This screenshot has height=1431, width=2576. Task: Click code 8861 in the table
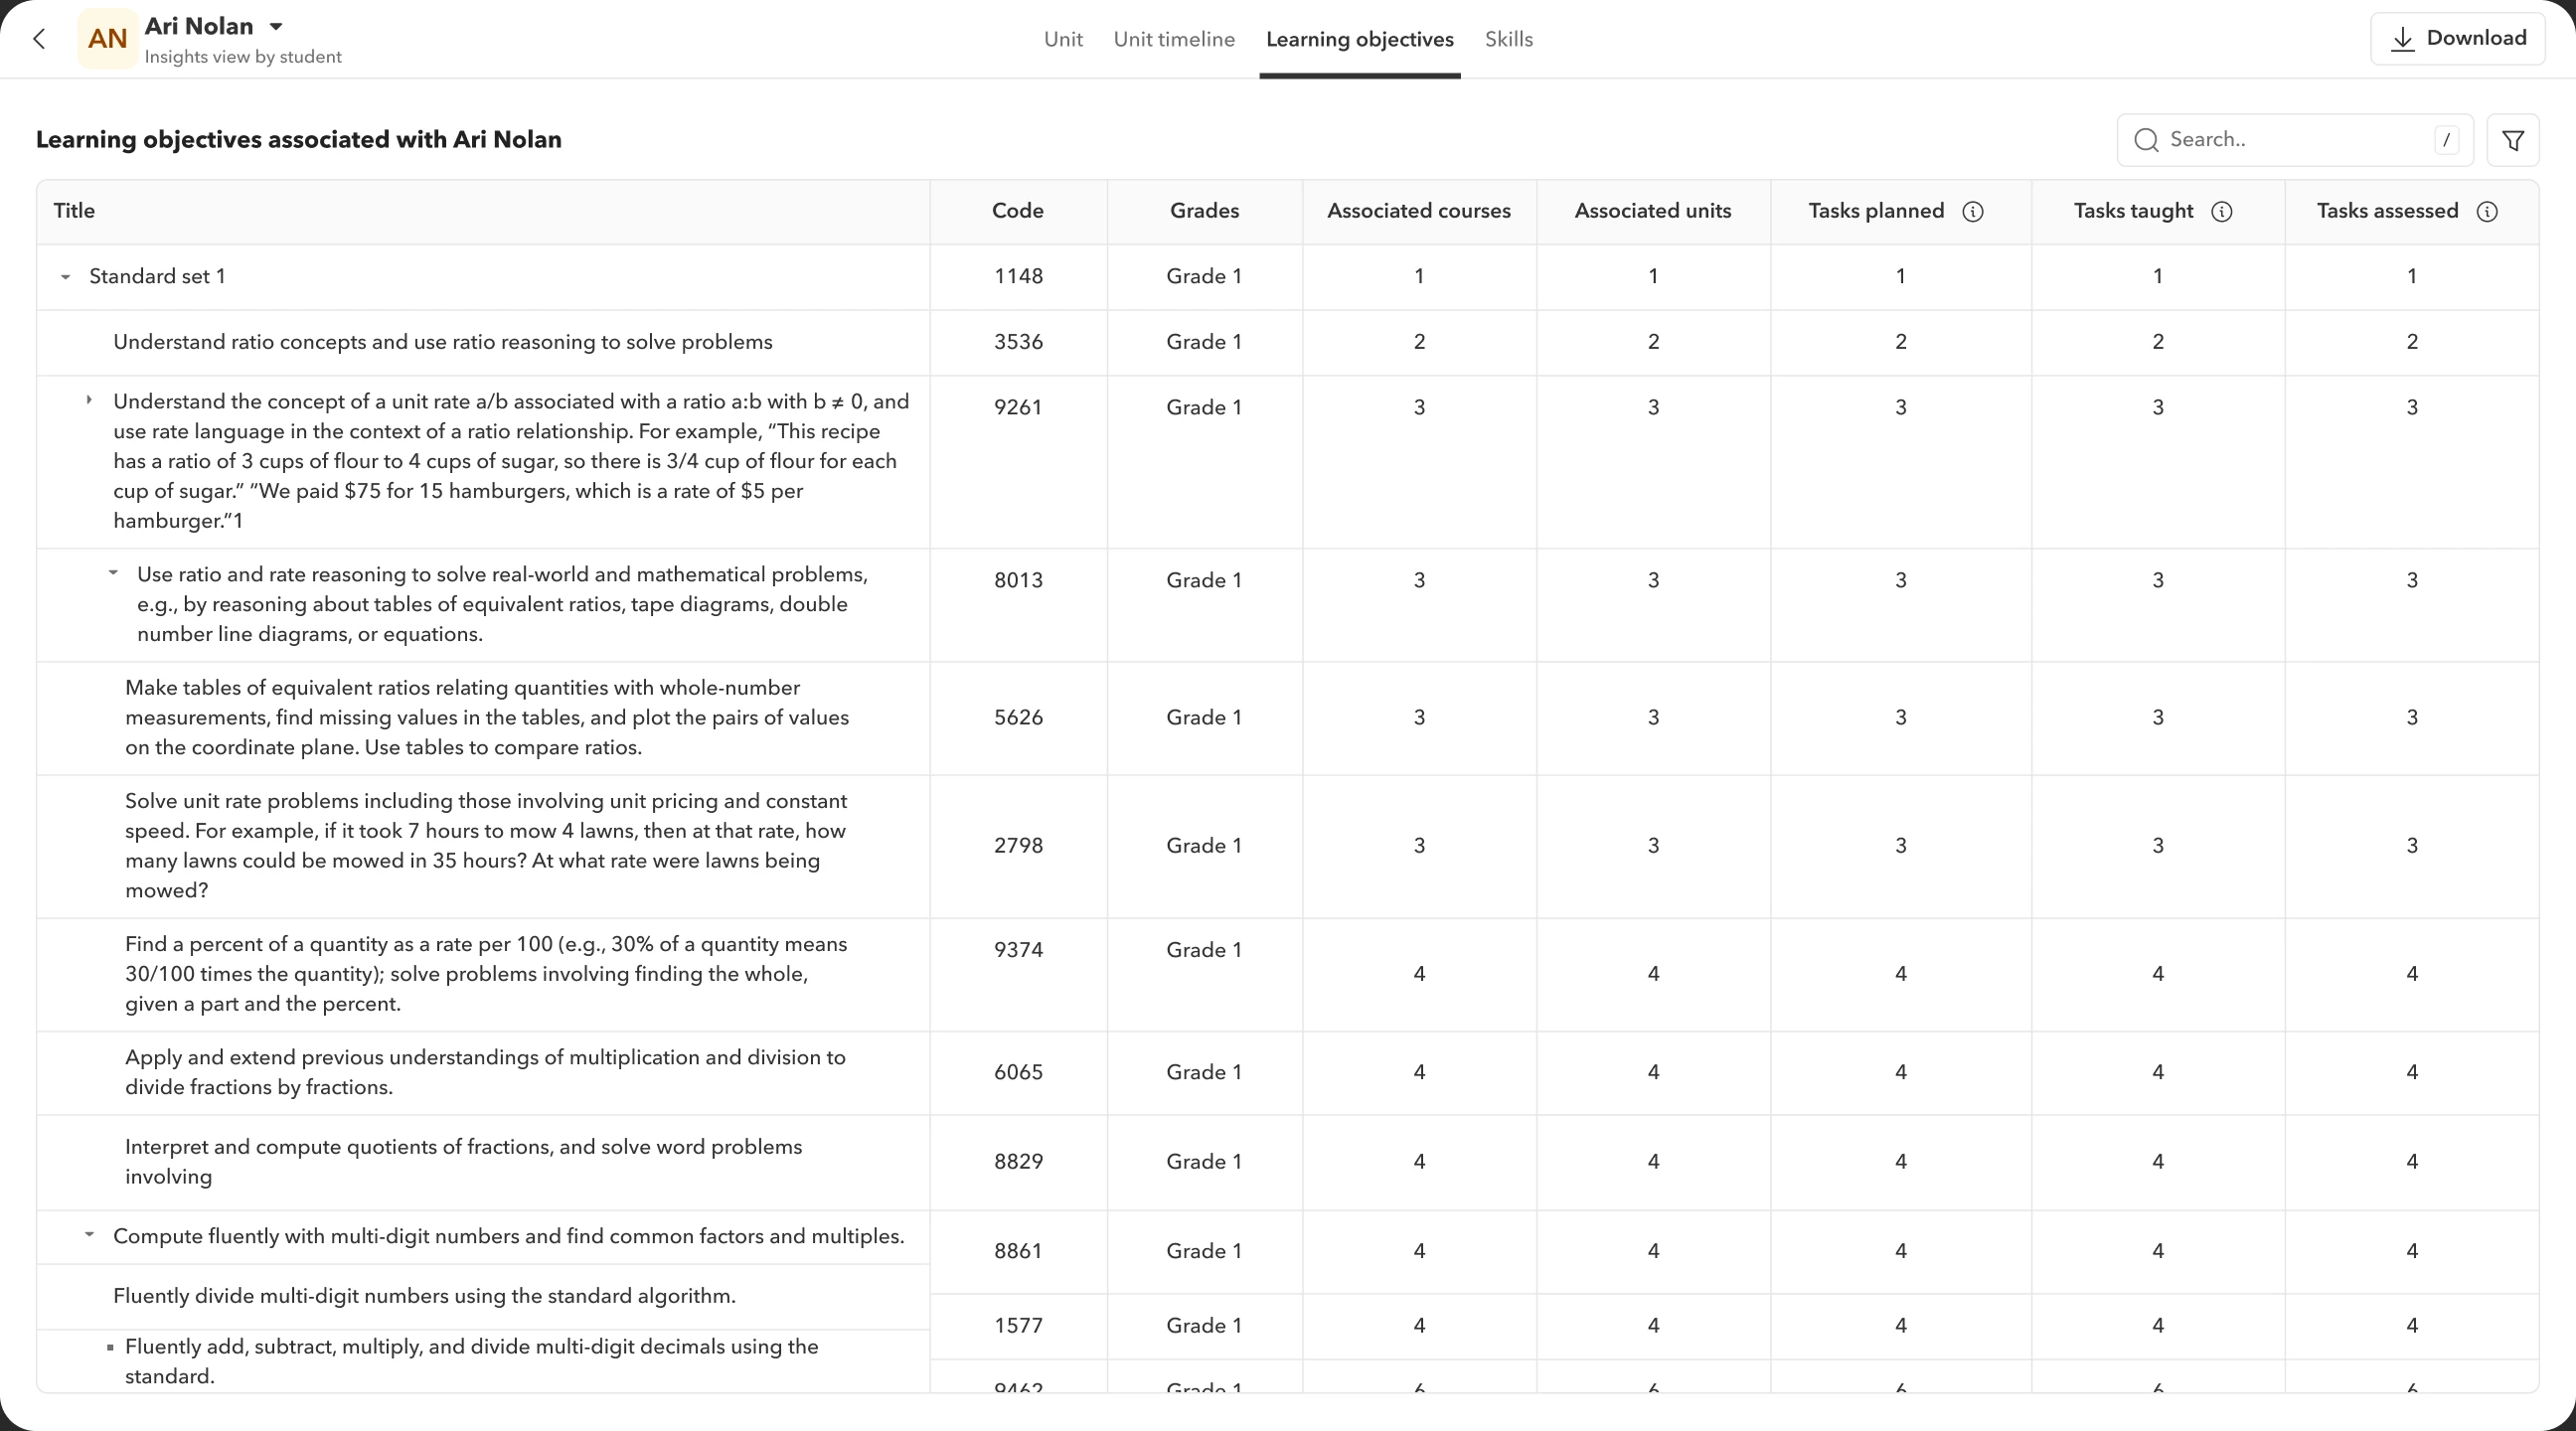pyautogui.click(x=1018, y=1251)
